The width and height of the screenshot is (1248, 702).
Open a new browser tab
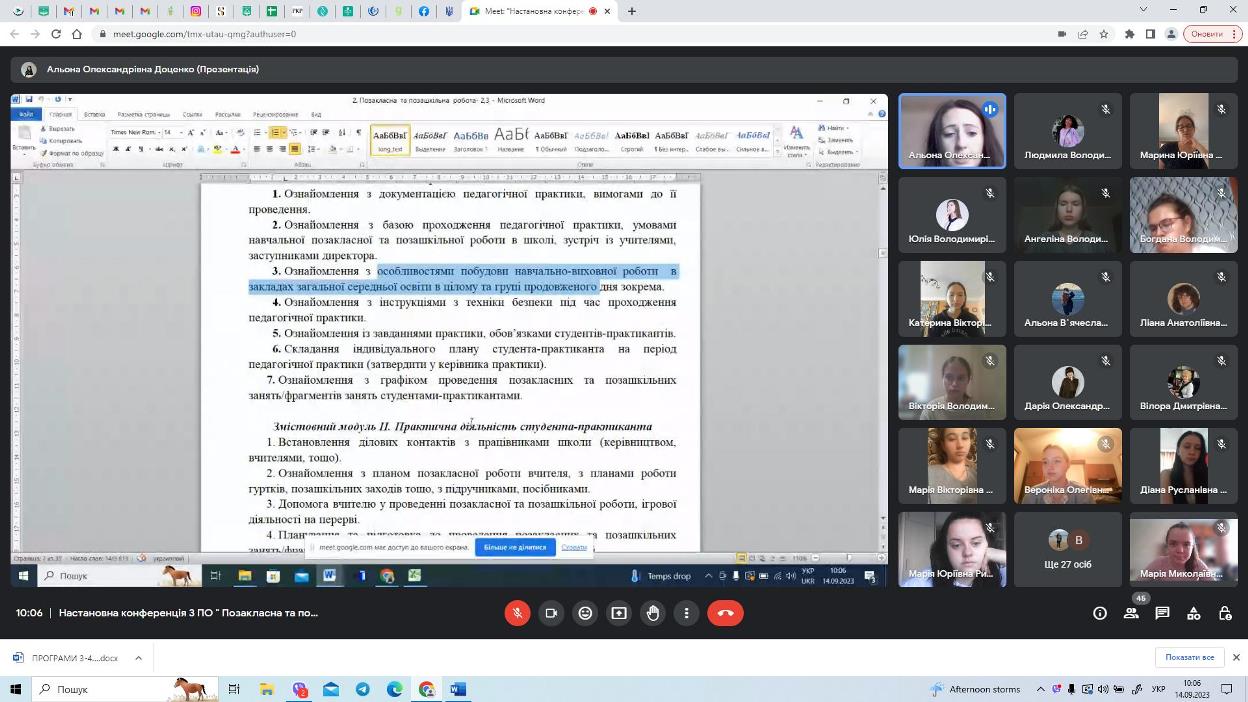tap(632, 11)
